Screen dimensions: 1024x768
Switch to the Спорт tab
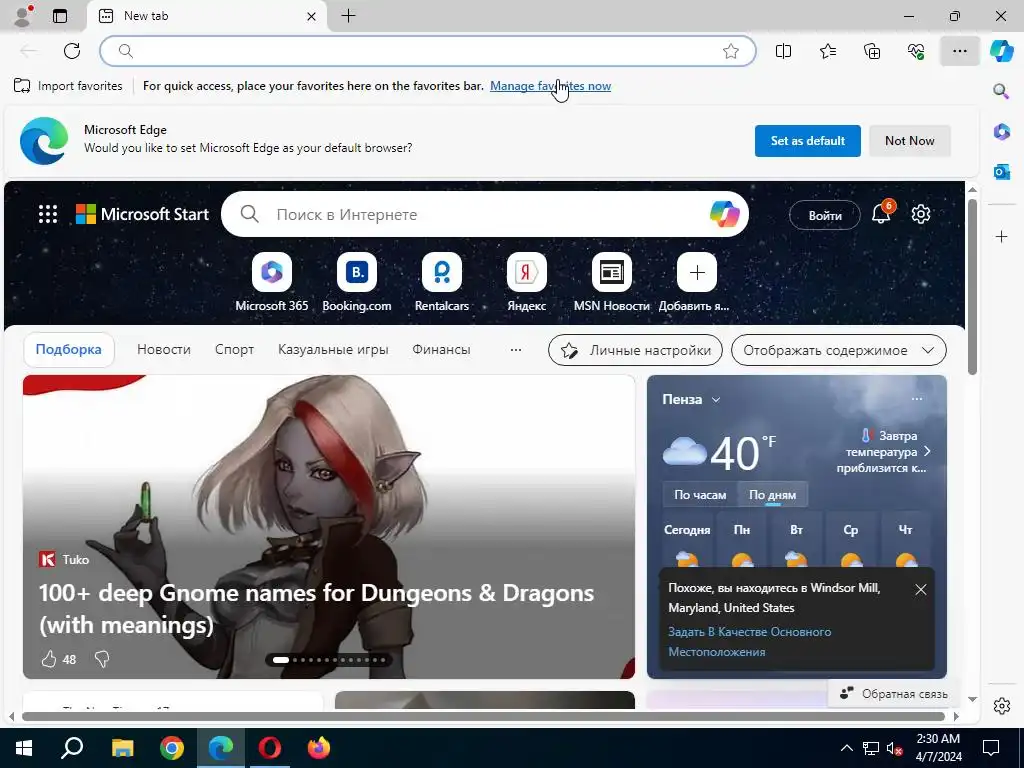(x=234, y=349)
